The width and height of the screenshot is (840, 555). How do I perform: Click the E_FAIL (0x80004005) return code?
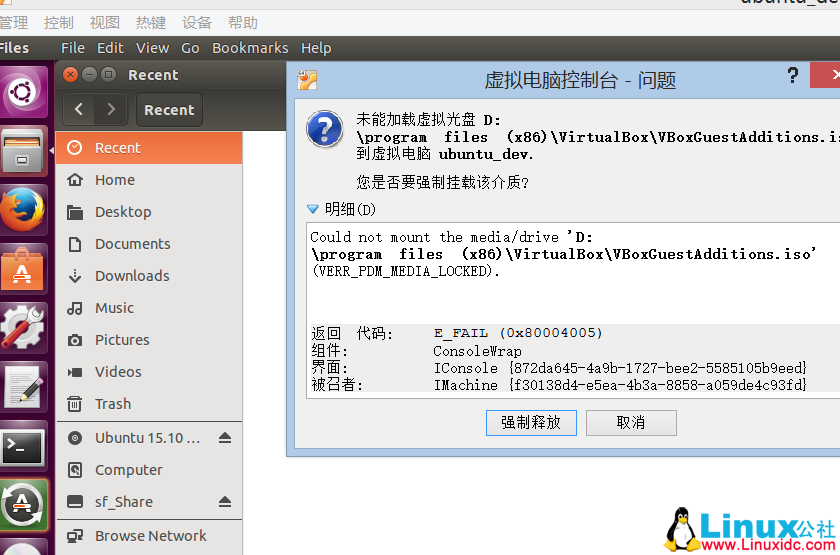pyautogui.click(x=518, y=333)
